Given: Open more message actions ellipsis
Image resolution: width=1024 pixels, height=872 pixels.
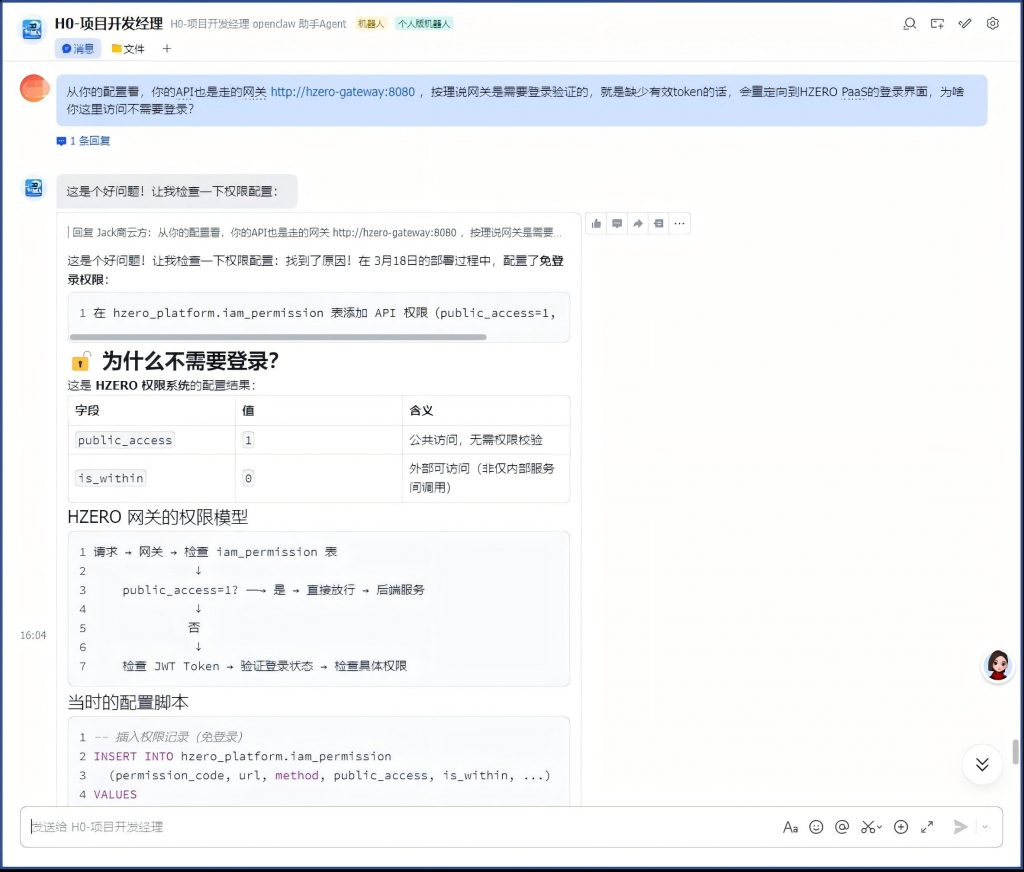Looking at the screenshot, I should pos(679,223).
